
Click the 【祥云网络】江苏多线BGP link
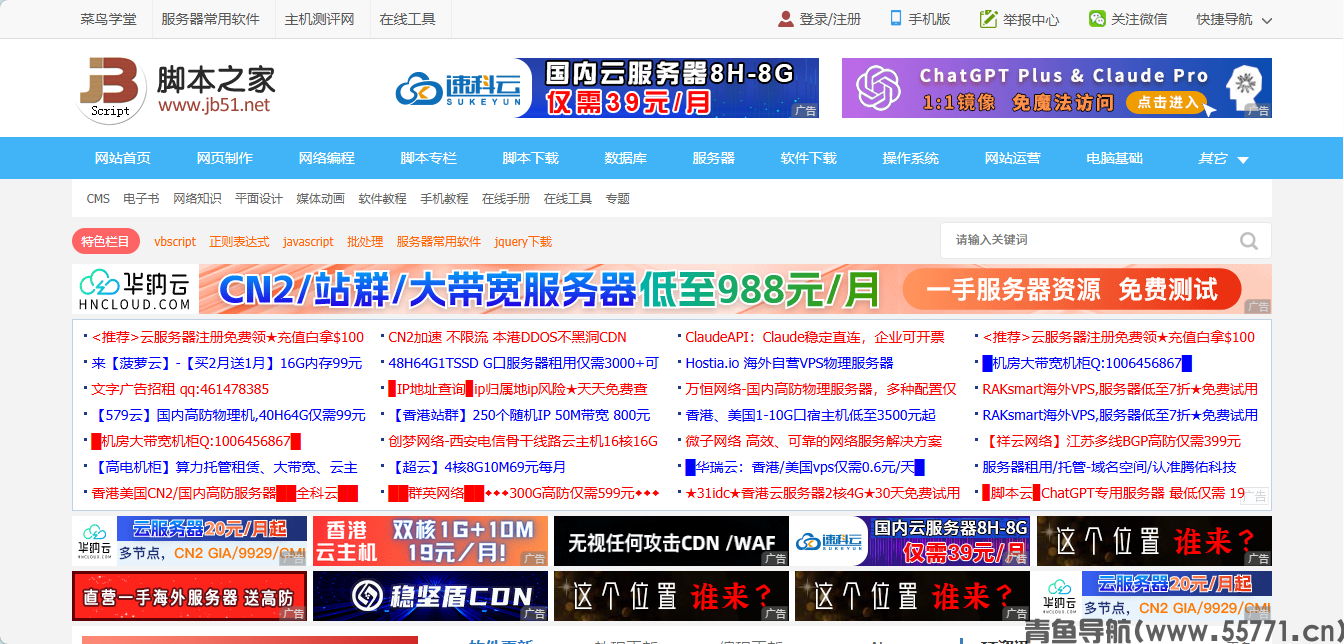click(x=1111, y=441)
